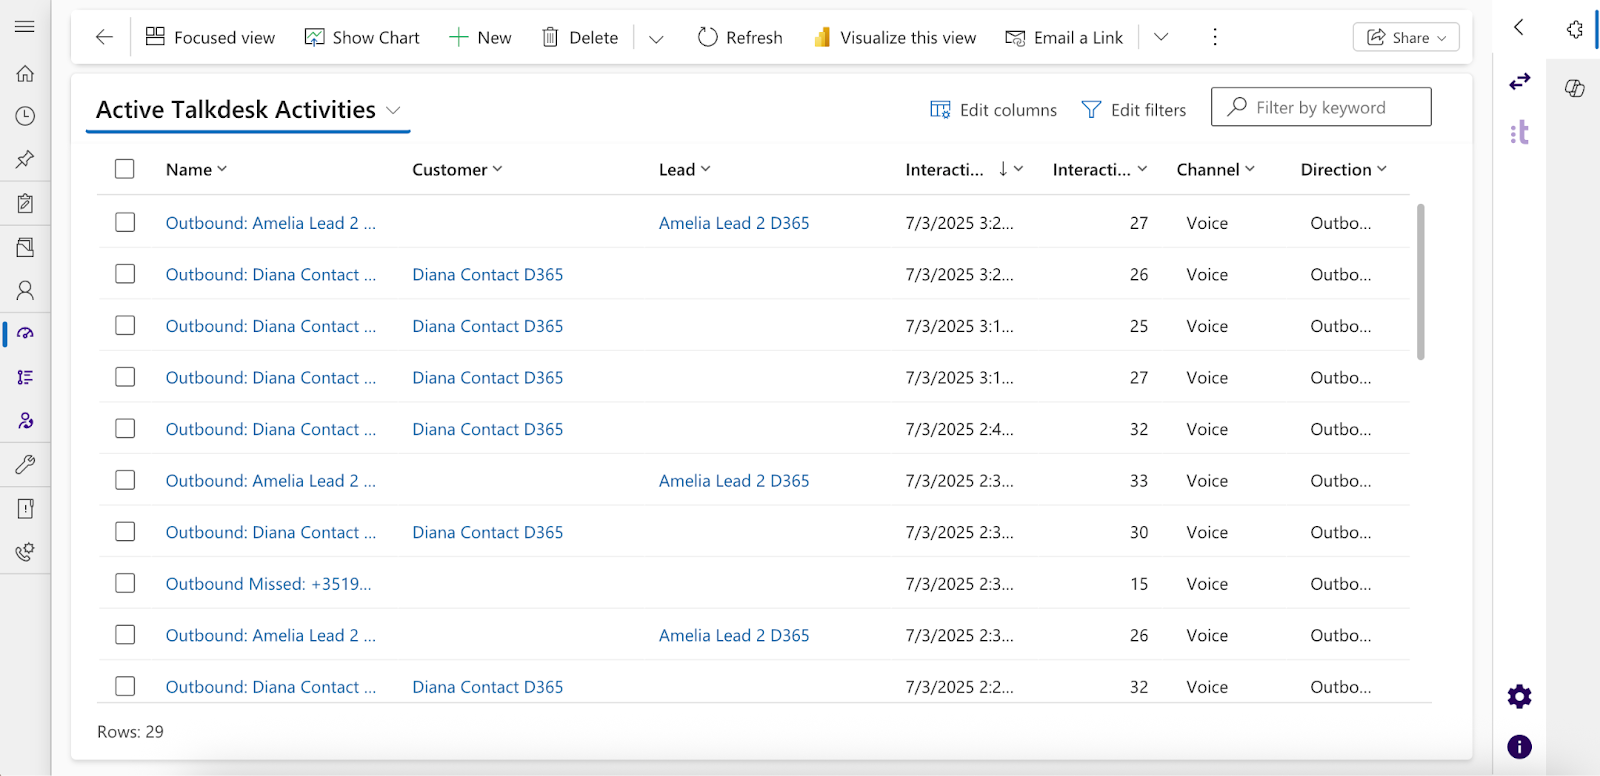
Task: Check the Diana Contact row with duration 25
Action: 125,325
